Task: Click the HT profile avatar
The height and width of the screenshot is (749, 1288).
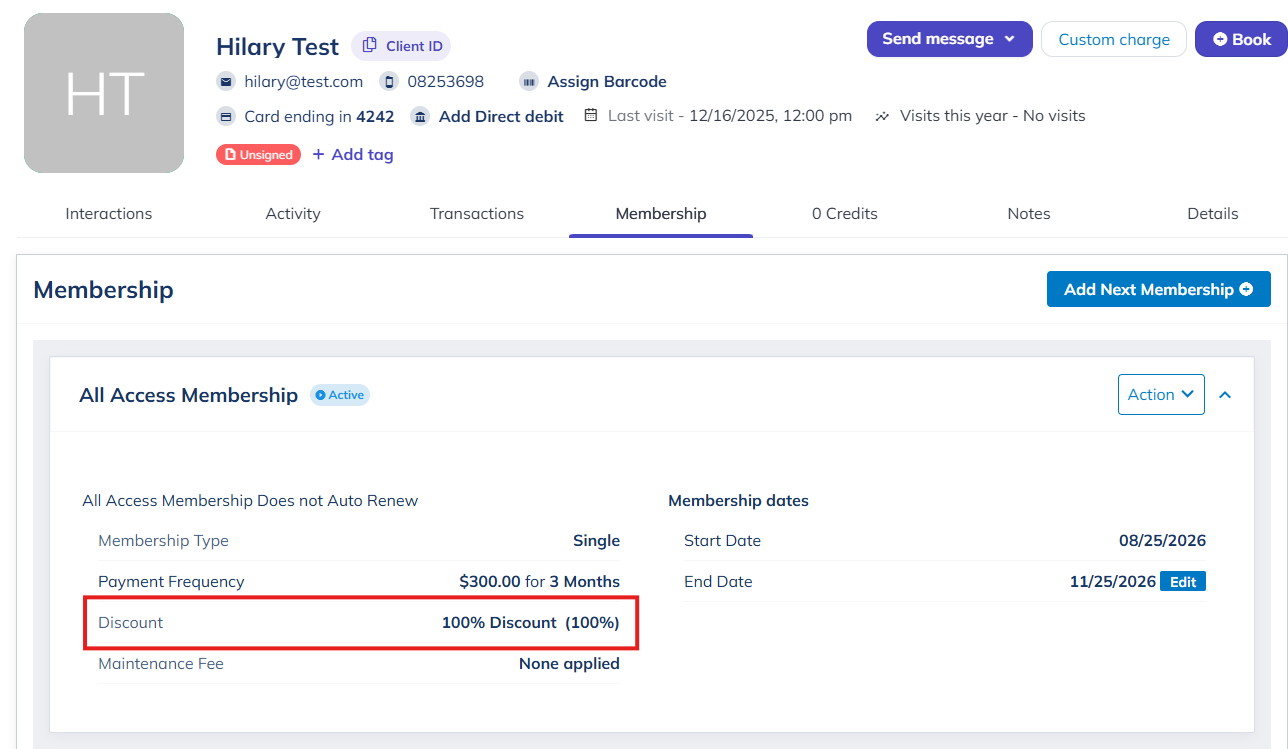Action: 104,93
